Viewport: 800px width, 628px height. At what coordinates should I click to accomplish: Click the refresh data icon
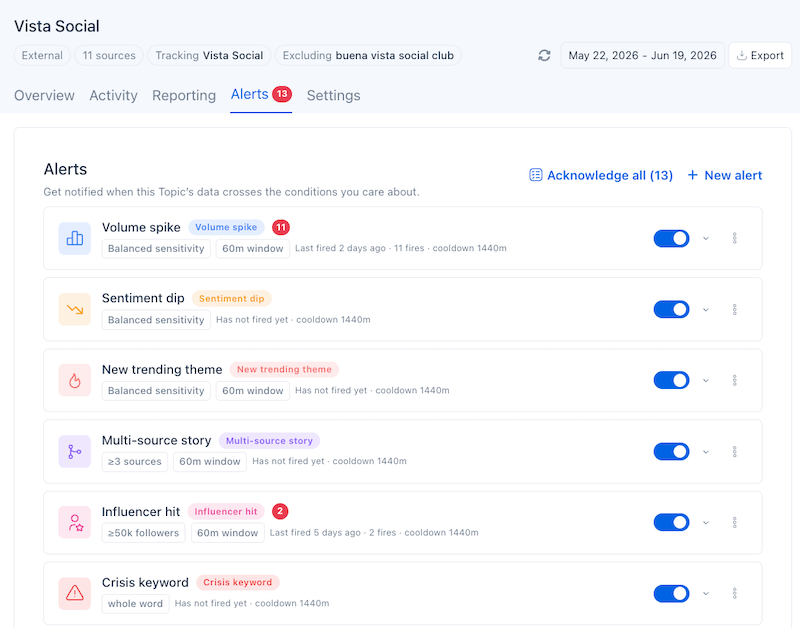(544, 55)
